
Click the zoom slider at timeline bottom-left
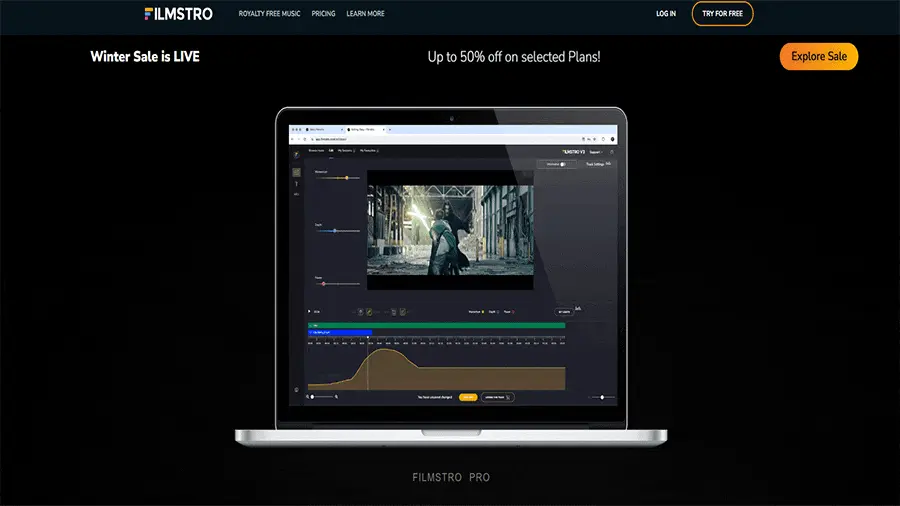click(312, 397)
